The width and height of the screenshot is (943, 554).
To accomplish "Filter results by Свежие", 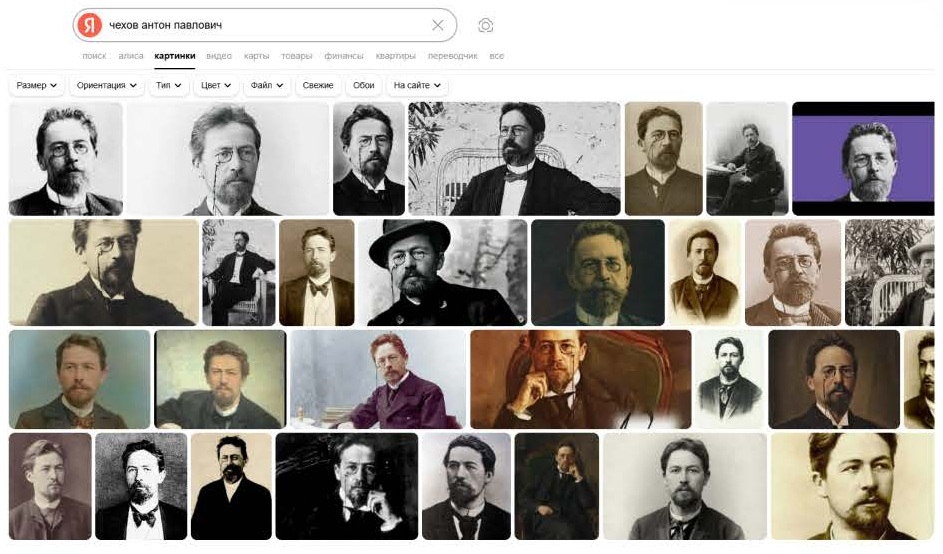I will point(318,85).
